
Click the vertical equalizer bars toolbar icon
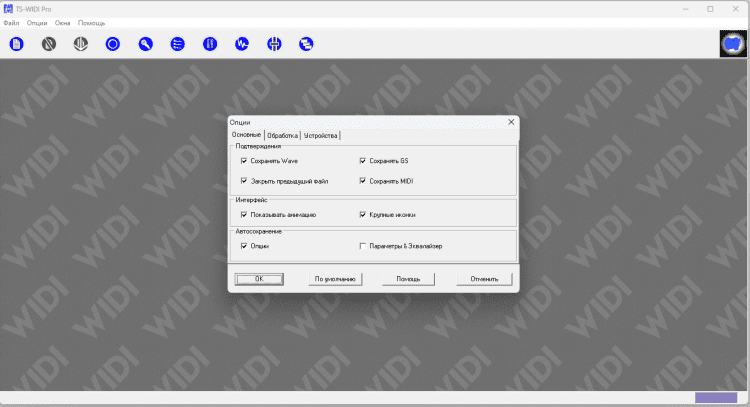(x=210, y=44)
